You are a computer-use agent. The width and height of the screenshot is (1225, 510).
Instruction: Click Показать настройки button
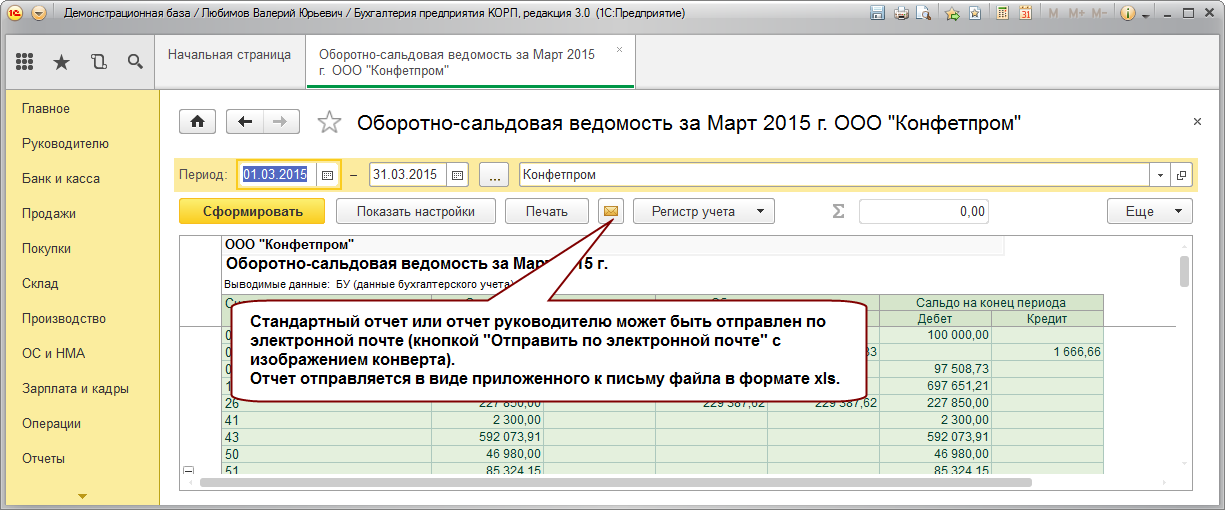[x=415, y=211]
